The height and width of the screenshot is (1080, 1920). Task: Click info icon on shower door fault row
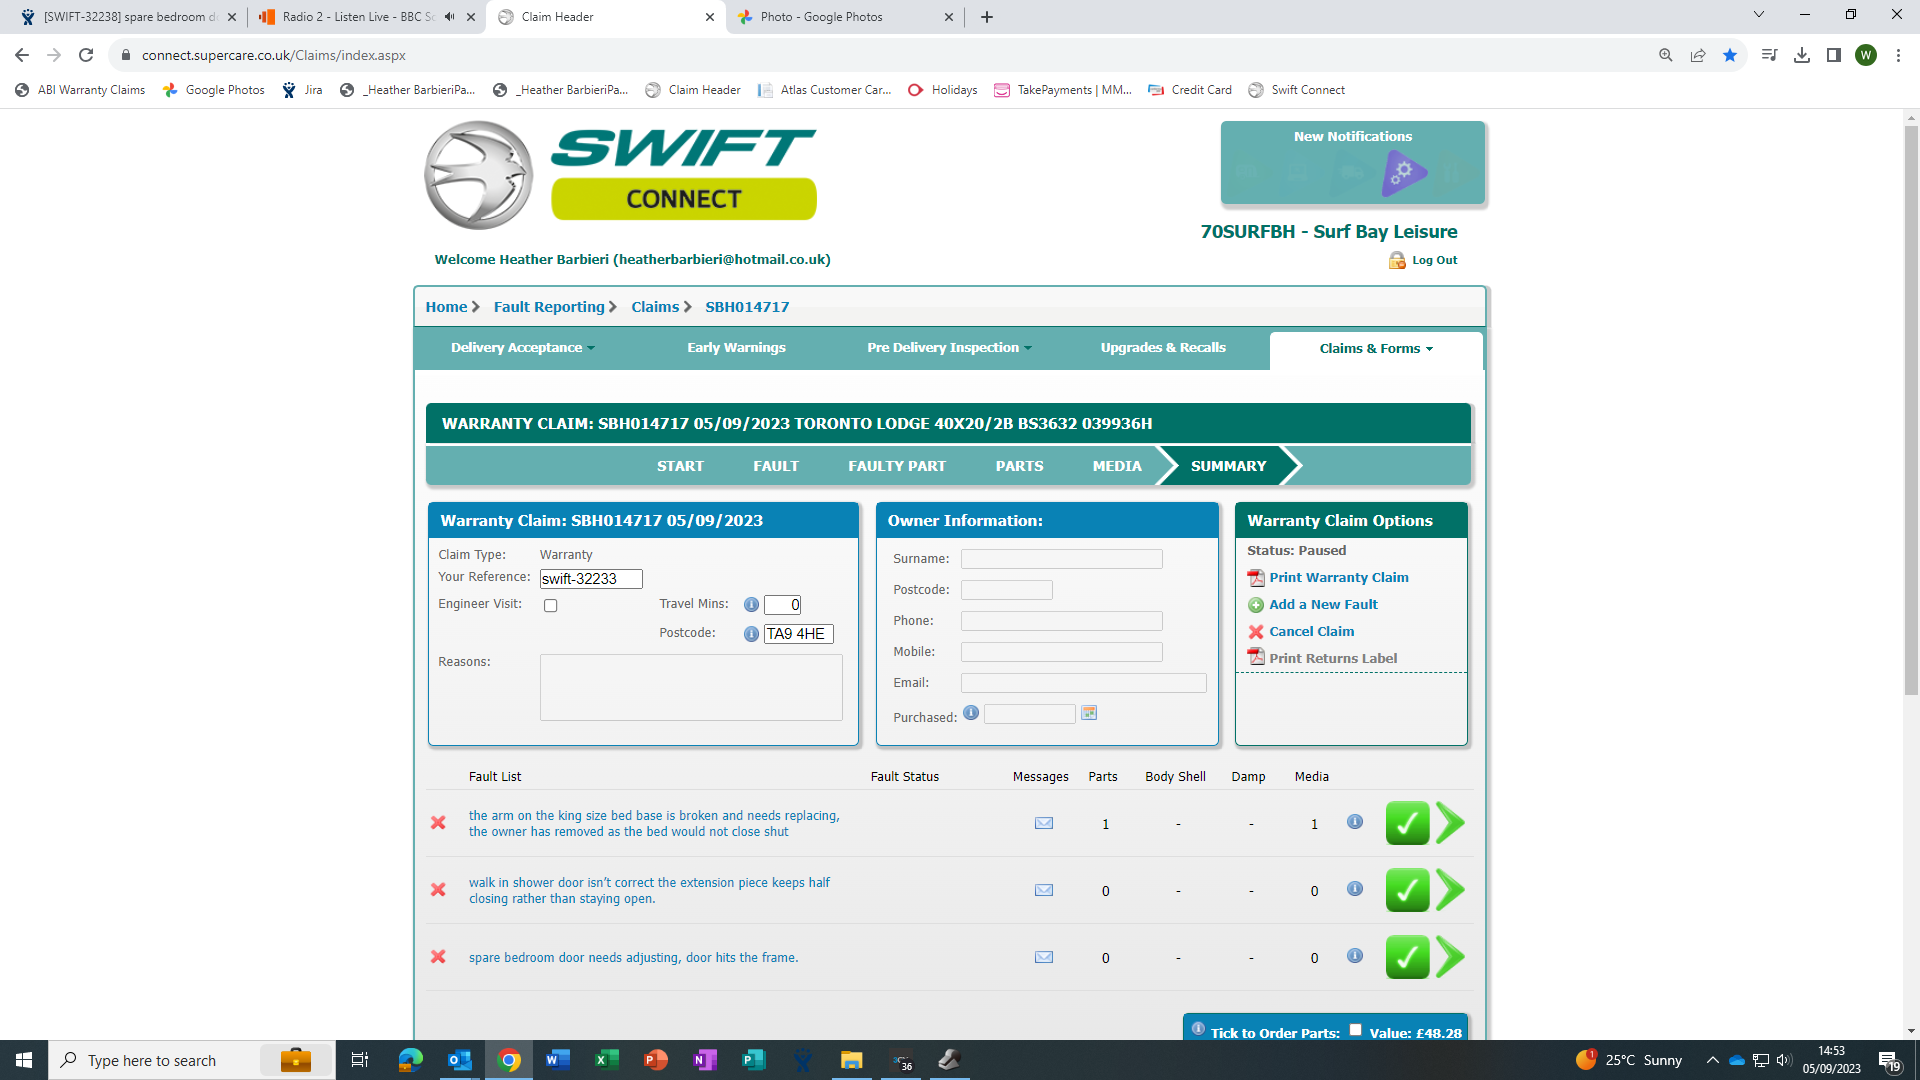[x=1354, y=889]
